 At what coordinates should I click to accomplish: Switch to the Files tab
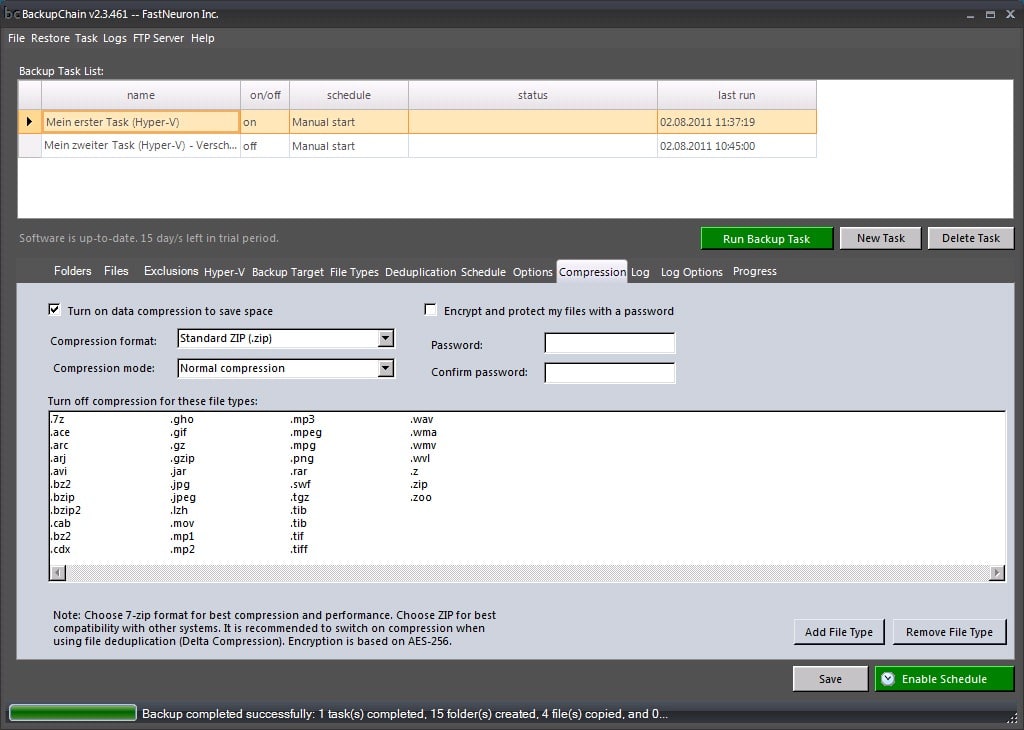(x=116, y=271)
